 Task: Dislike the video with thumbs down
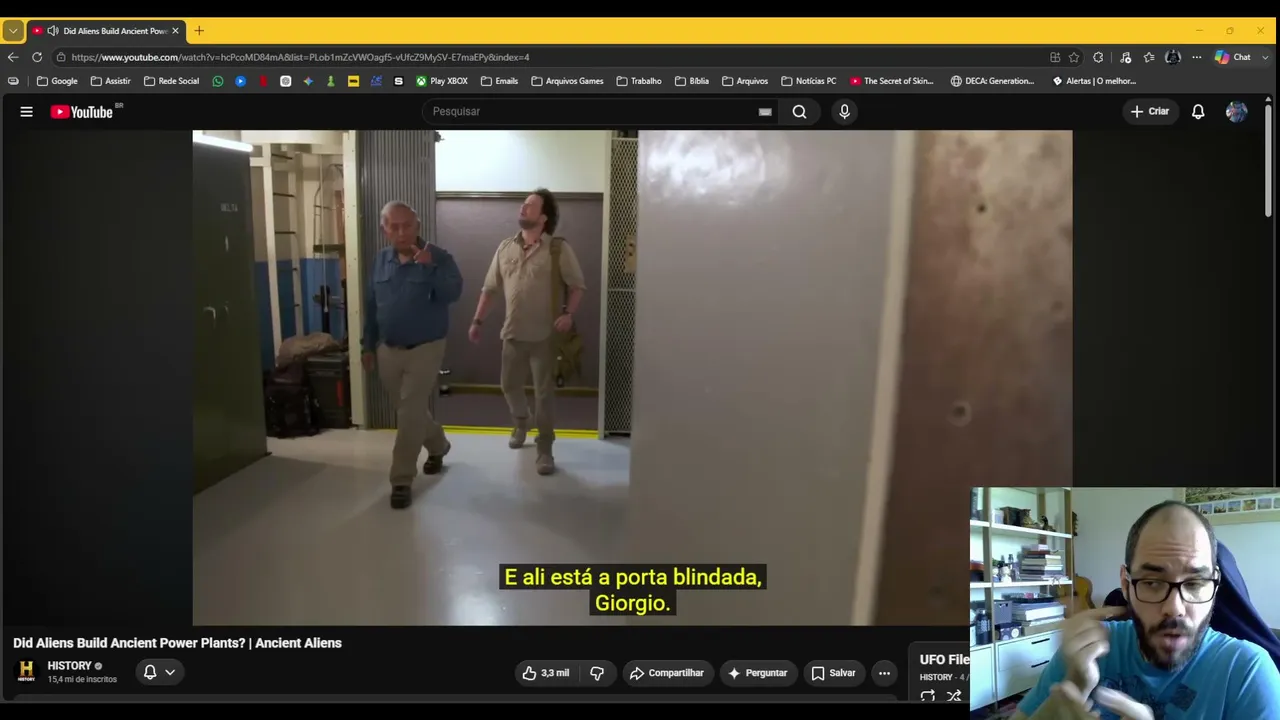pyautogui.click(x=597, y=673)
